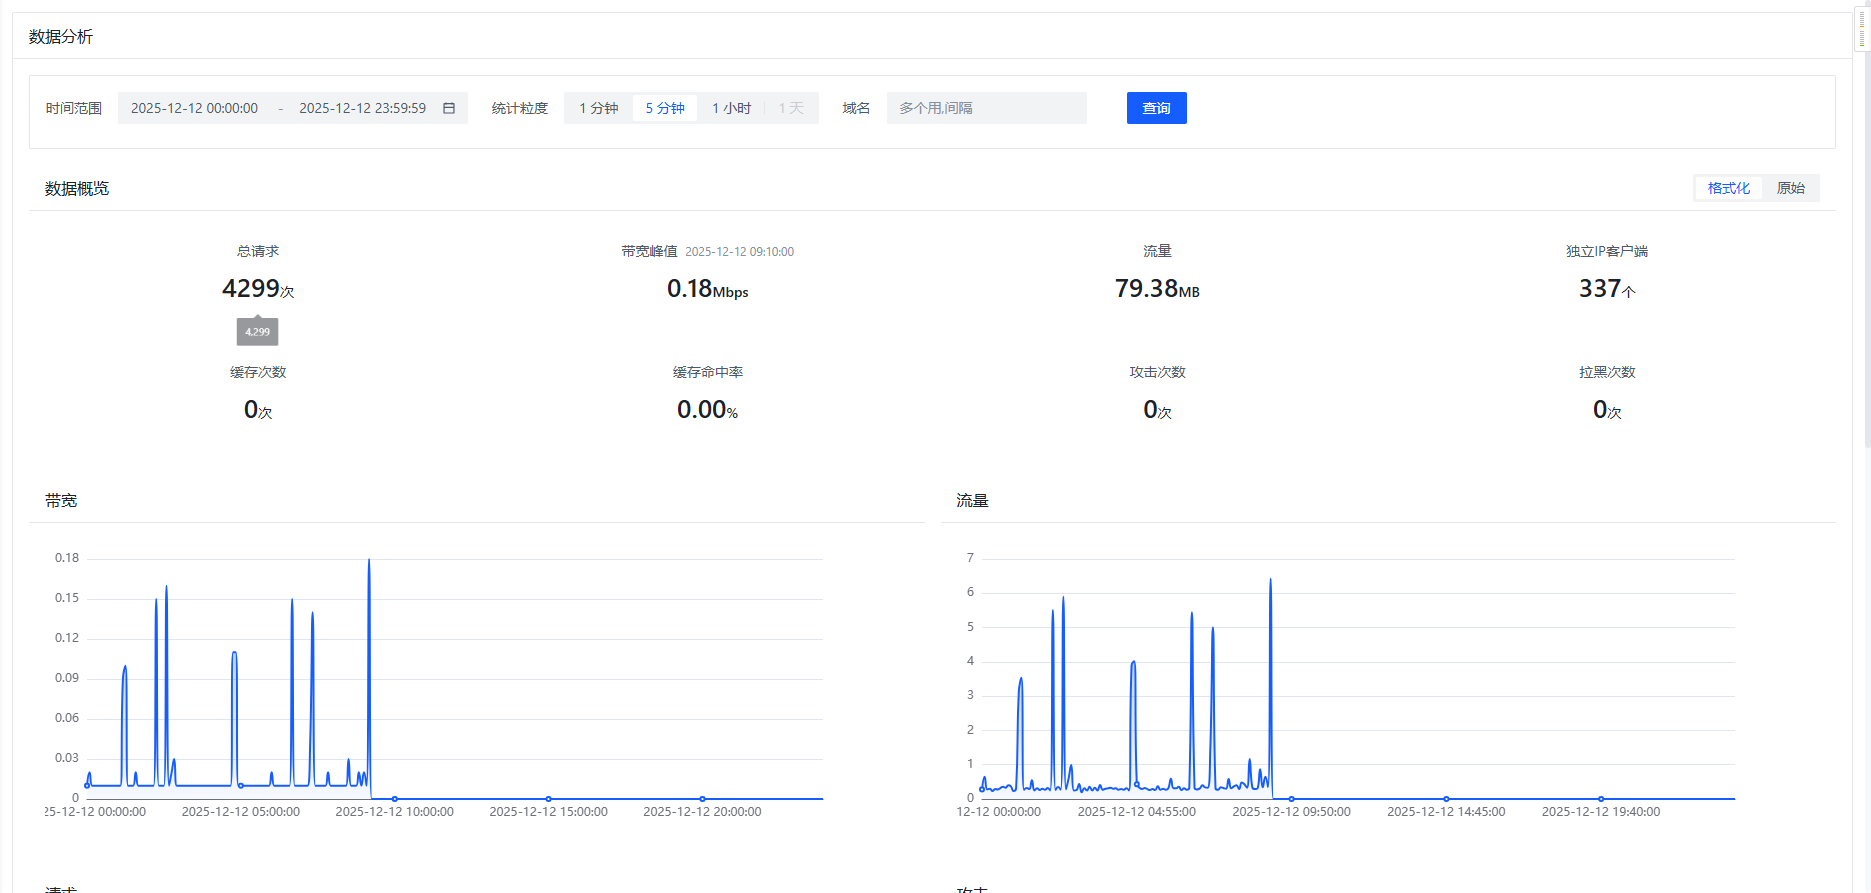
Task: Click the 流量 chart title
Action: [972, 501]
